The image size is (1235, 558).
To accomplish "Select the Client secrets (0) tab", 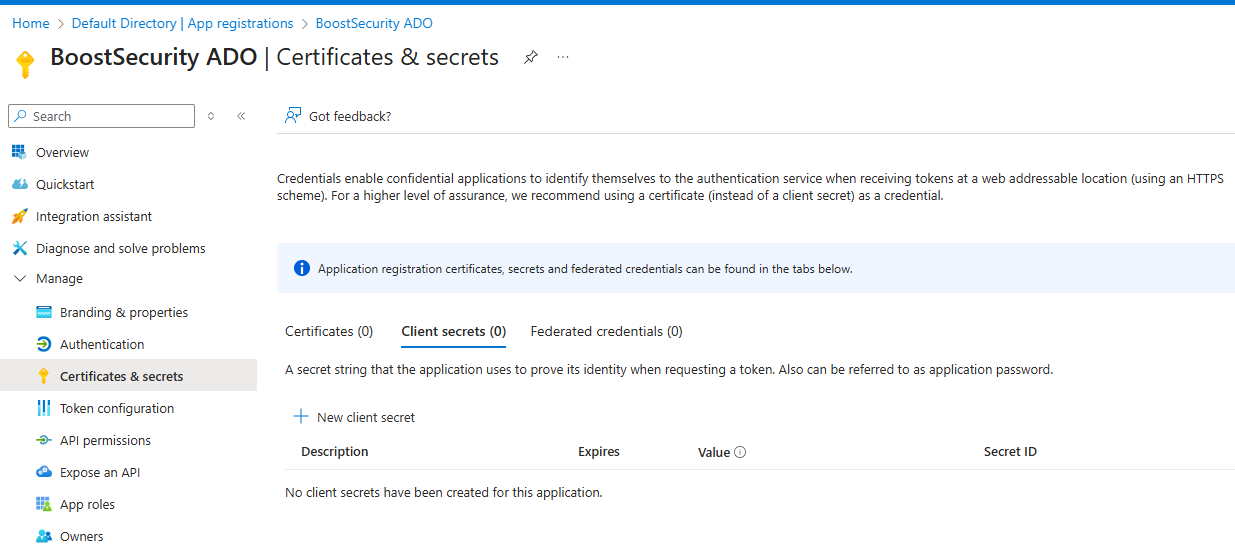I will coord(453,331).
